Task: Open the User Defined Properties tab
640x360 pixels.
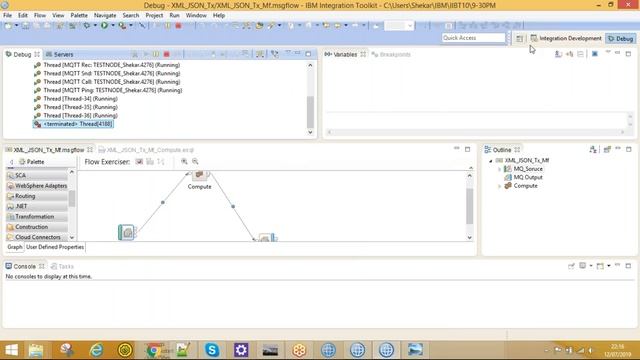Action: (55, 247)
